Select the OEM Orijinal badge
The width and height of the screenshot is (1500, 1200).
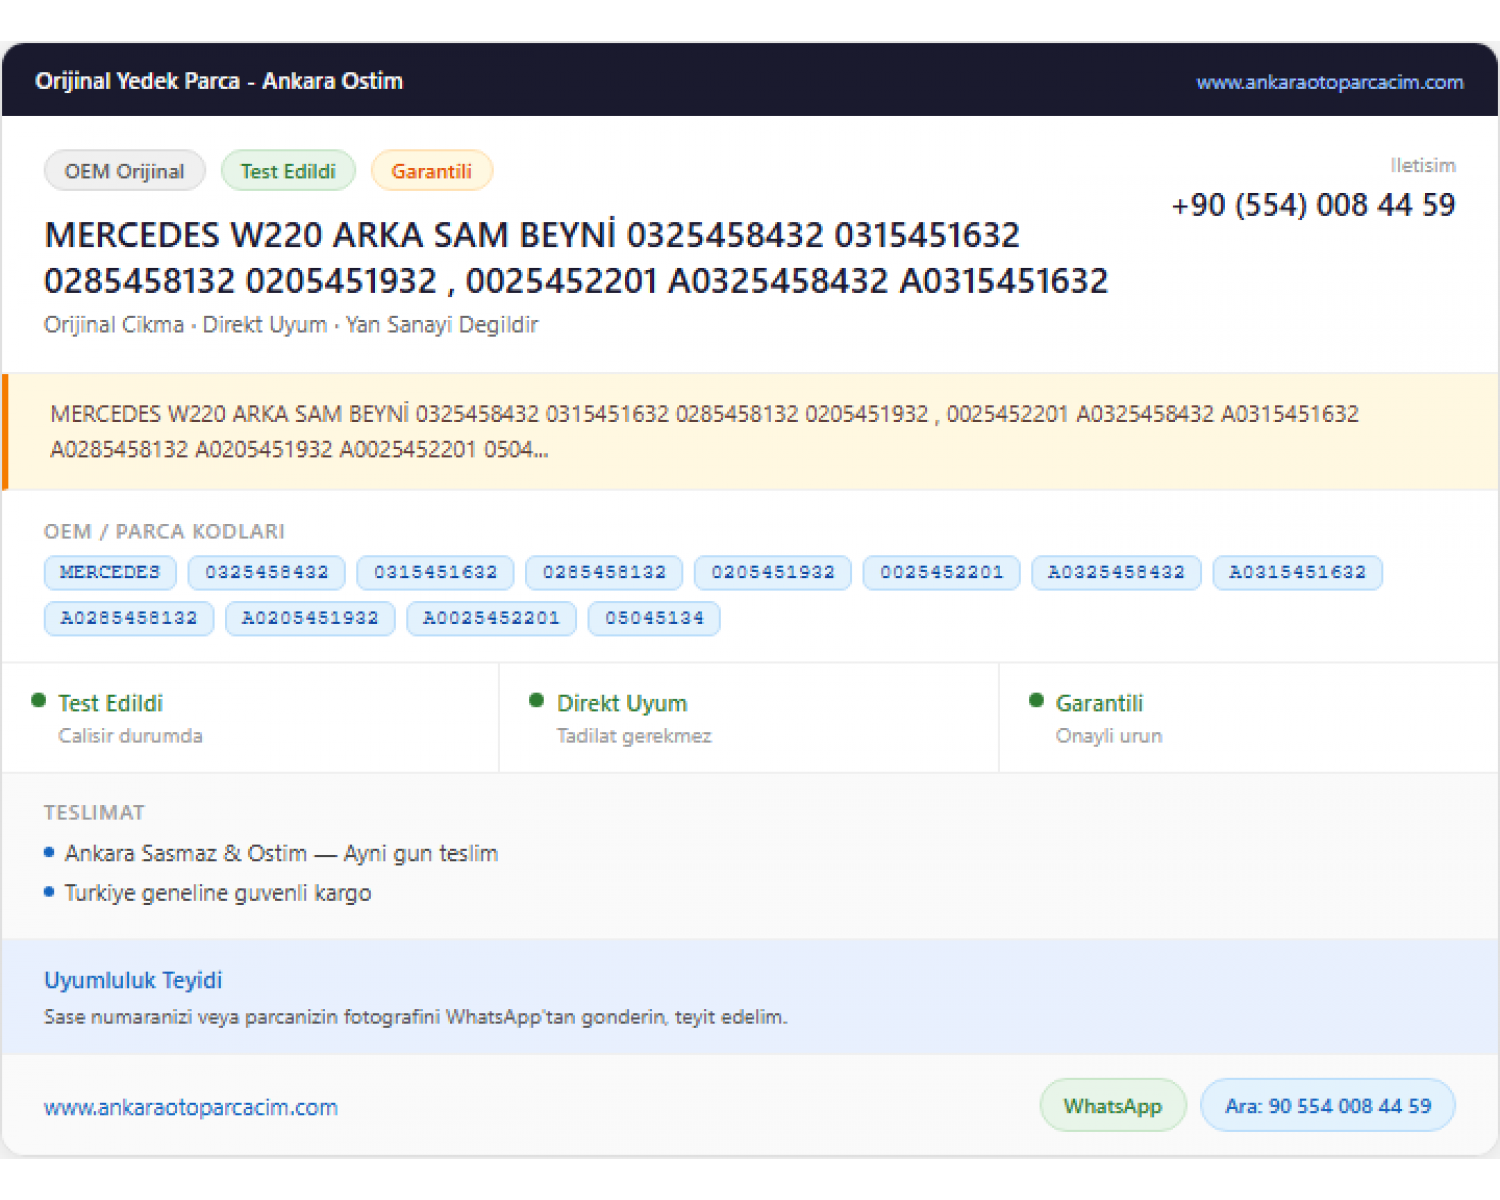125,171
